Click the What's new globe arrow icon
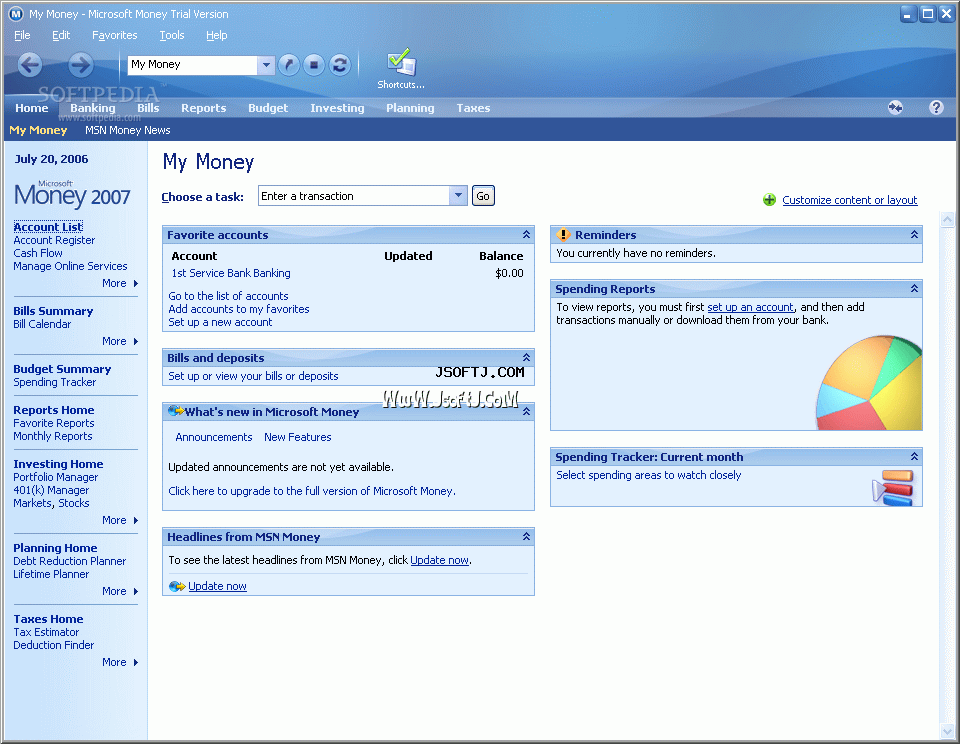The image size is (960, 744). [x=175, y=411]
